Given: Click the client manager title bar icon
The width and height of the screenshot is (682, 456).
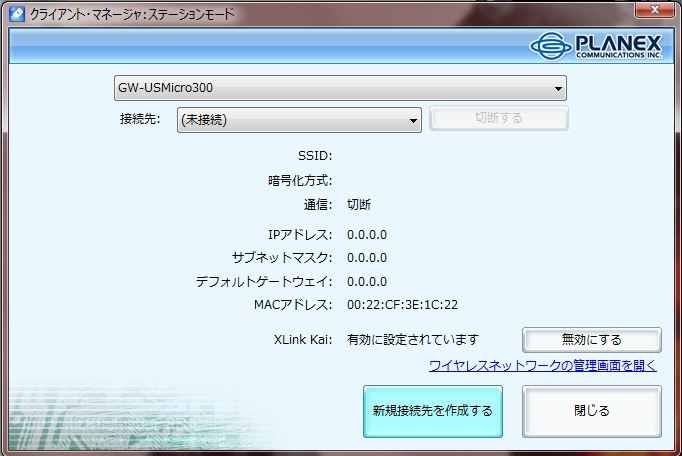Looking at the screenshot, I should [x=17, y=13].
